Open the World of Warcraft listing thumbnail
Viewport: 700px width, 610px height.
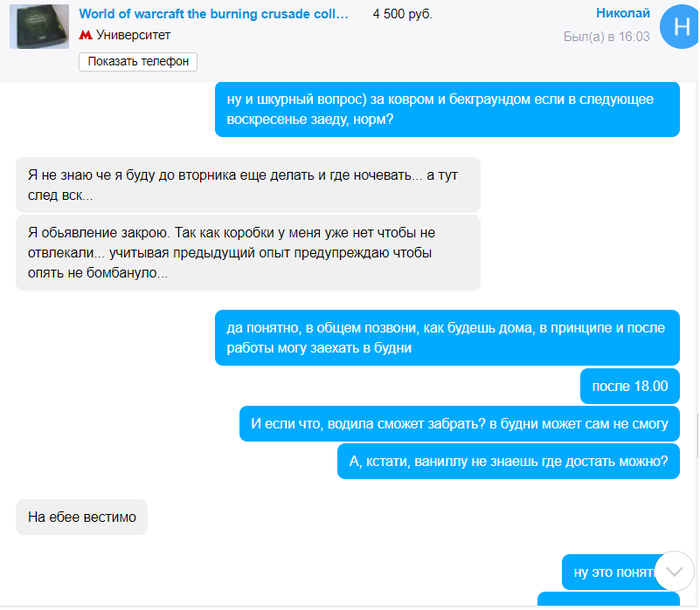(39, 26)
